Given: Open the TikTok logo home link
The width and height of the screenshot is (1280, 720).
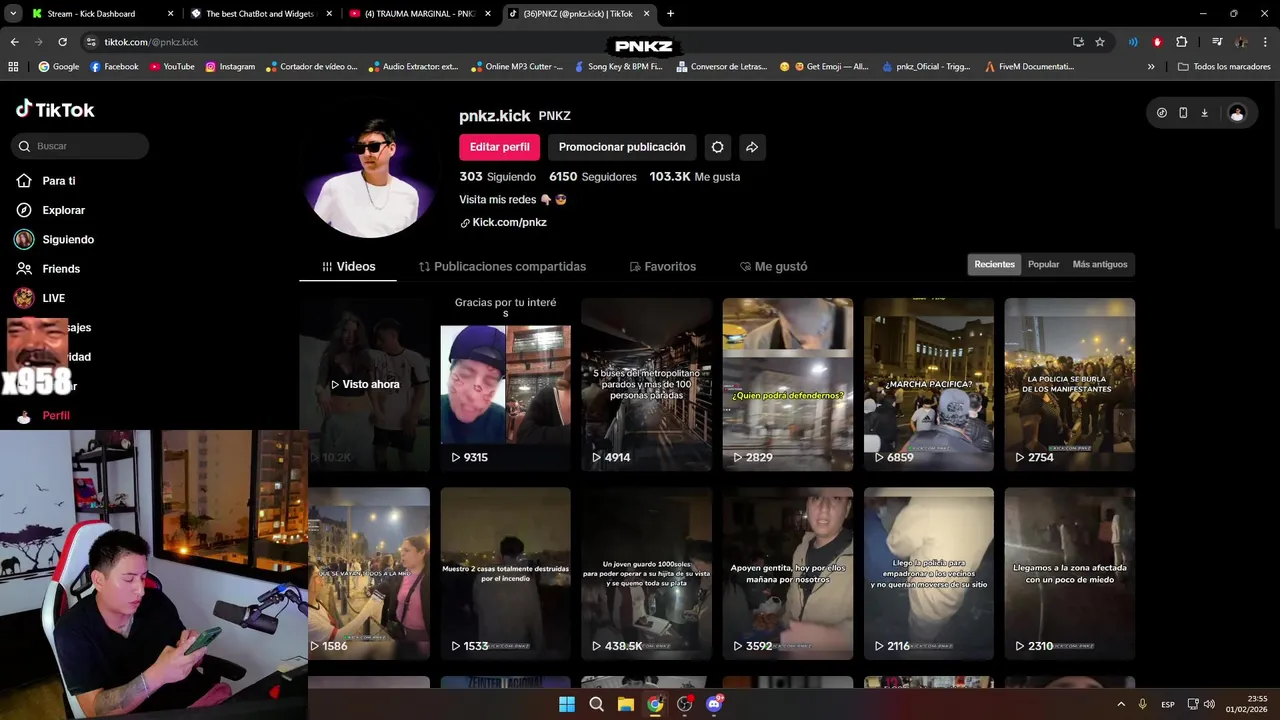Looking at the screenshot, I should (55, 110).
